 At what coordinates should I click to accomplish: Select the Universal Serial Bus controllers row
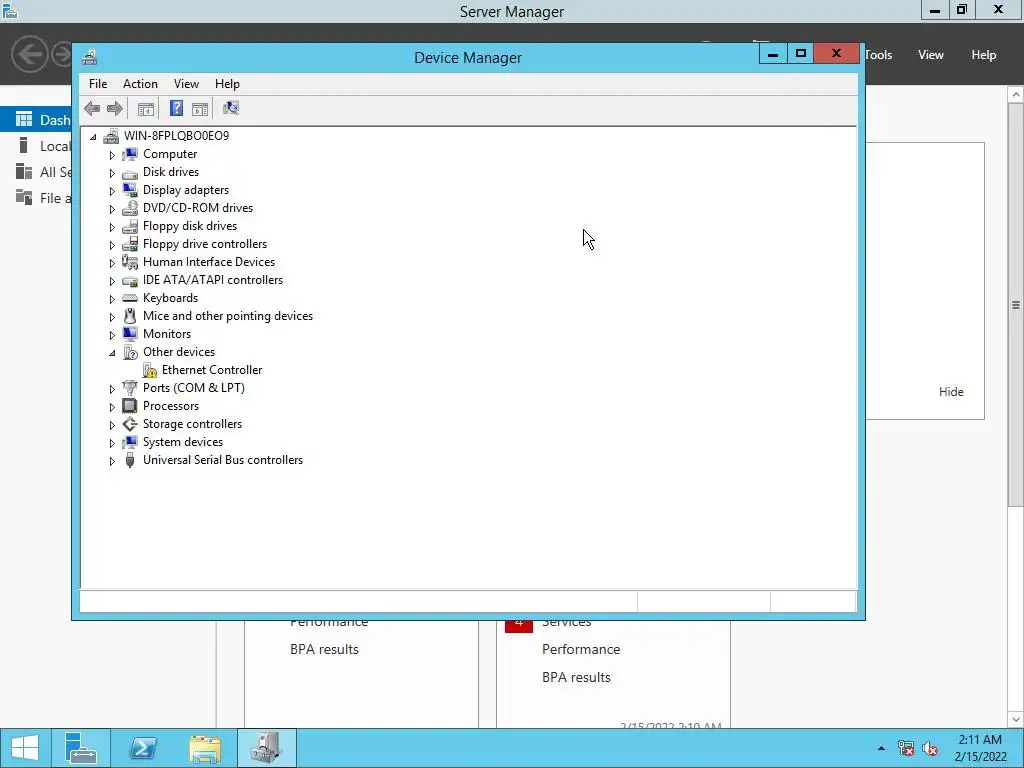(x=223, y=460)
